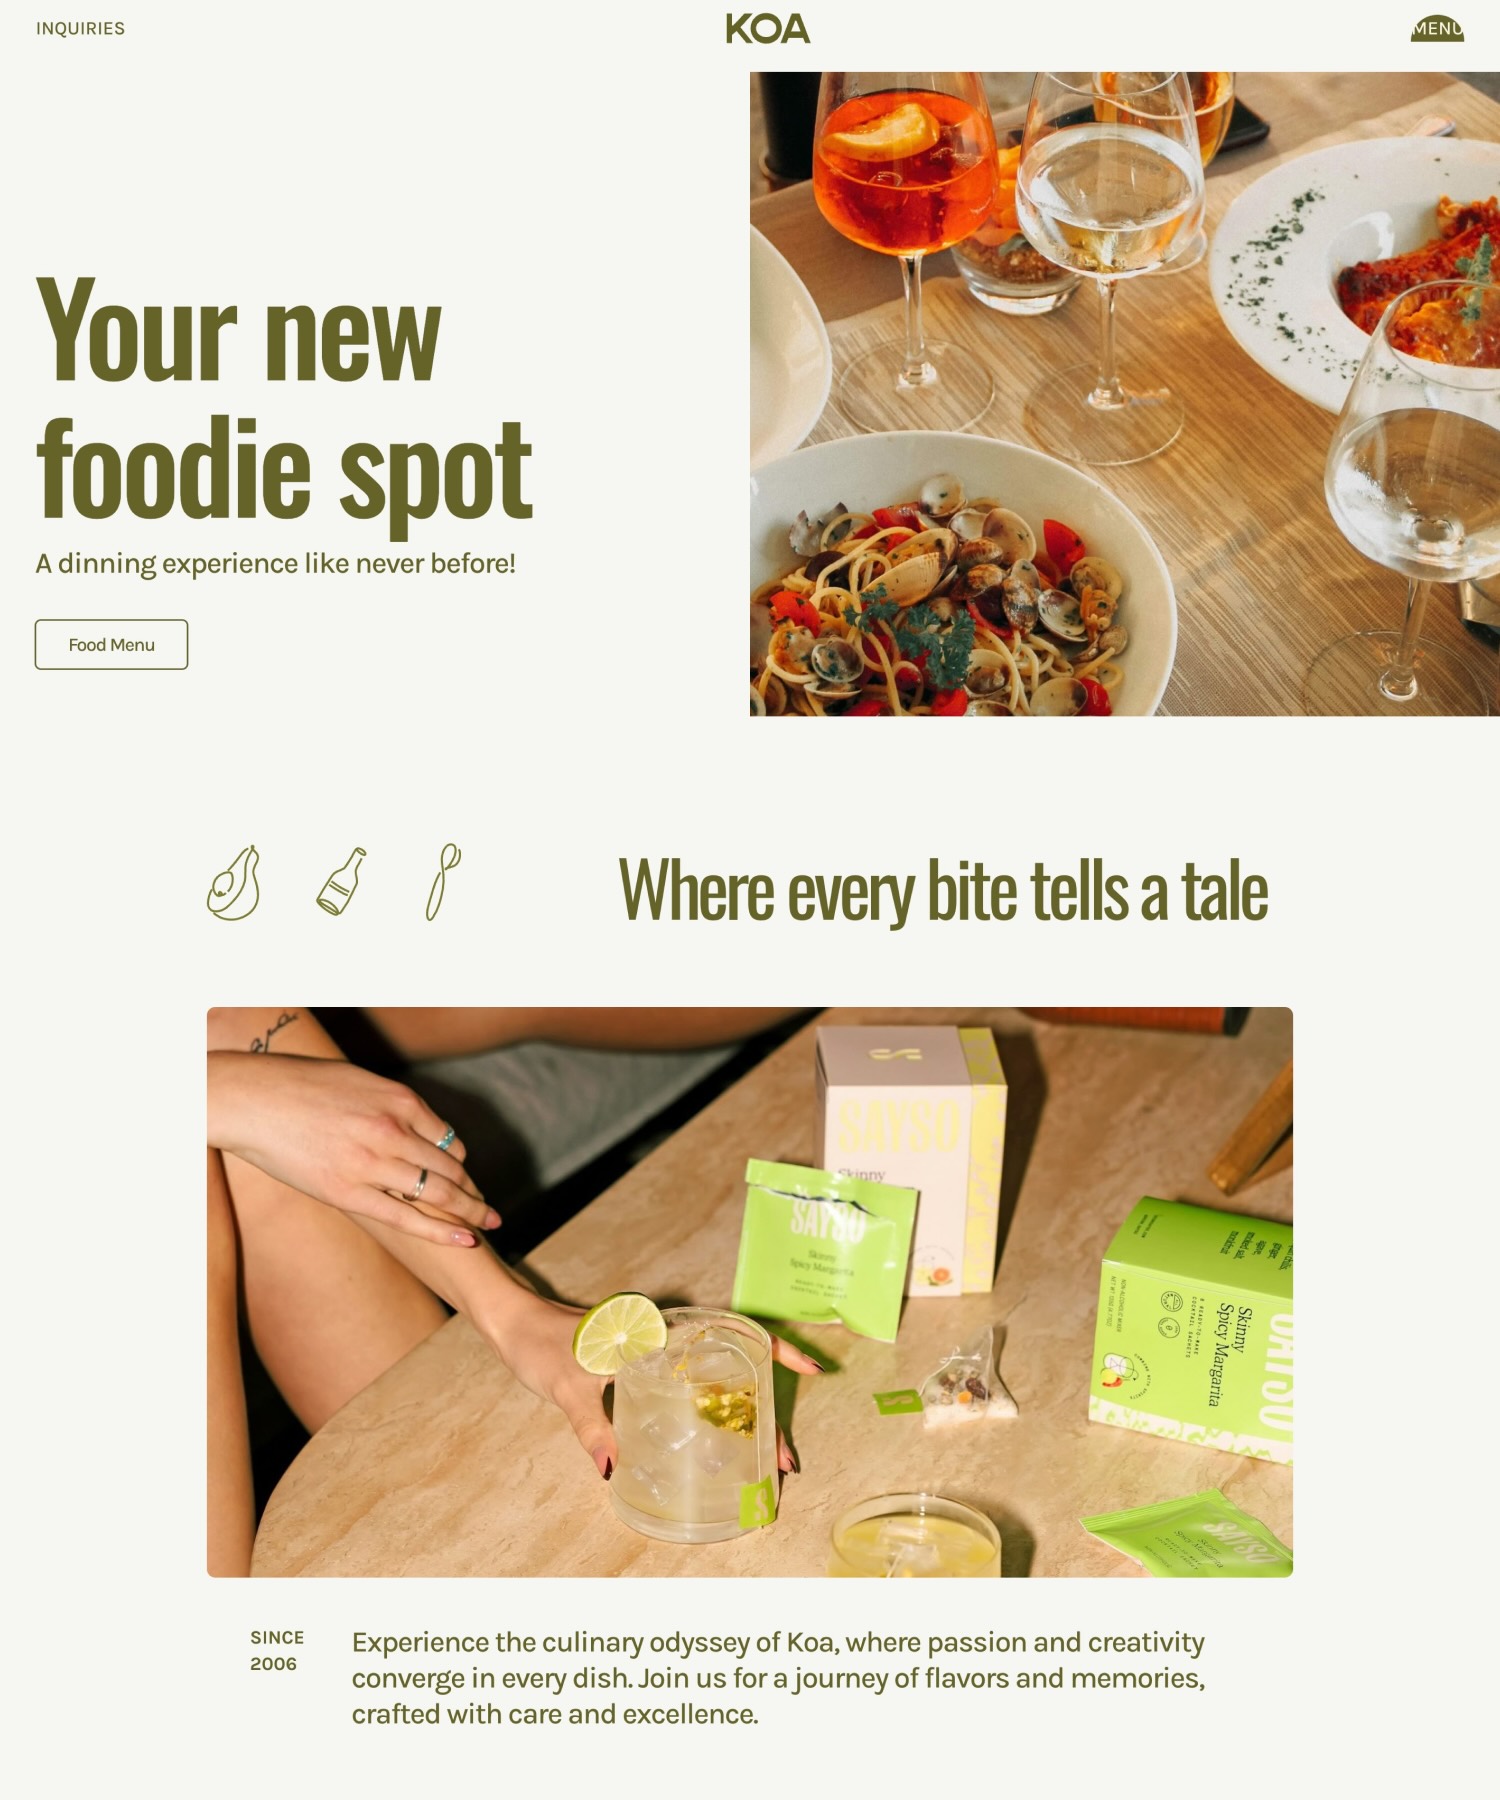
Task: Click the "Where every bite tells a tale" heading
Action: [943, 890]
